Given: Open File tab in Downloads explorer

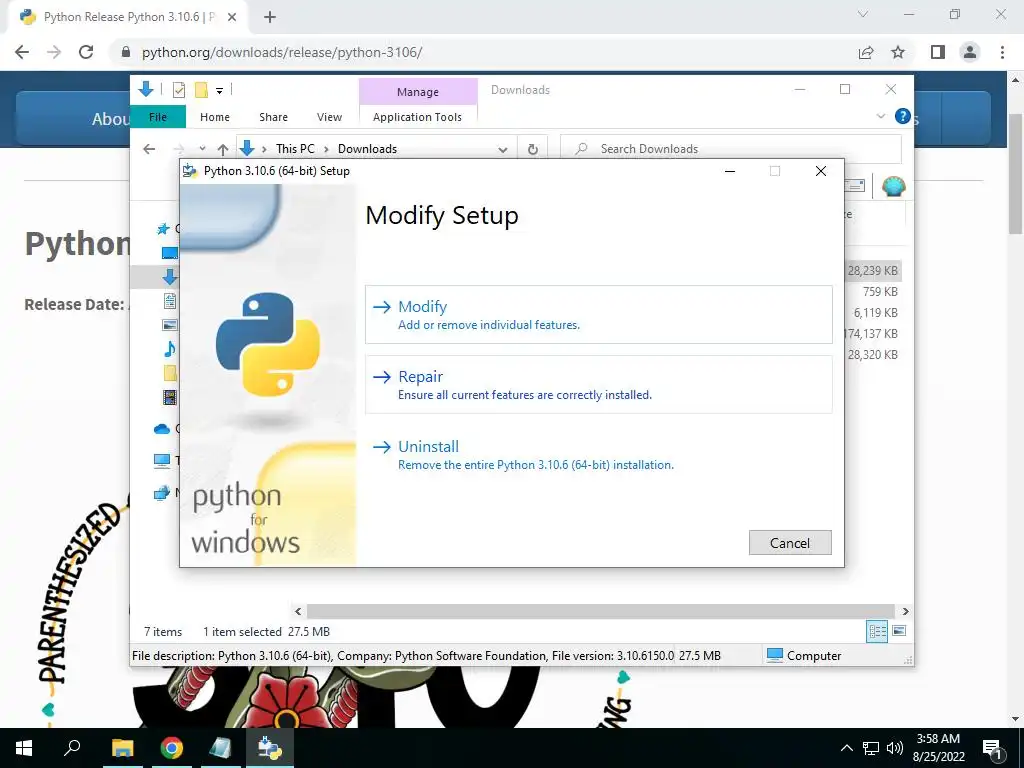Looking at the screenshot, I should pyautogui.click(x=157, y=117).
